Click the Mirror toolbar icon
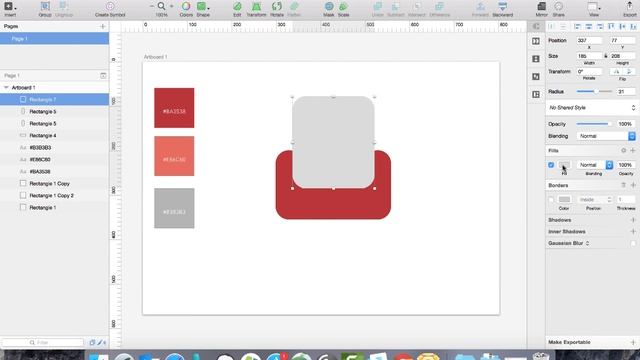Viewport: 640px width, 360px height. click(542, 6)
